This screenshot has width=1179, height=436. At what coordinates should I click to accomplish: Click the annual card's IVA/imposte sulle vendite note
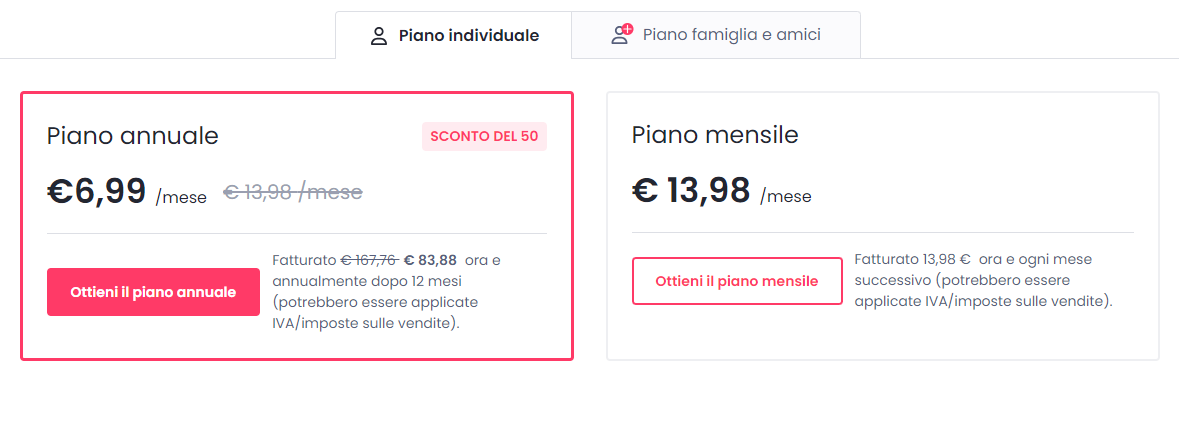366,323
